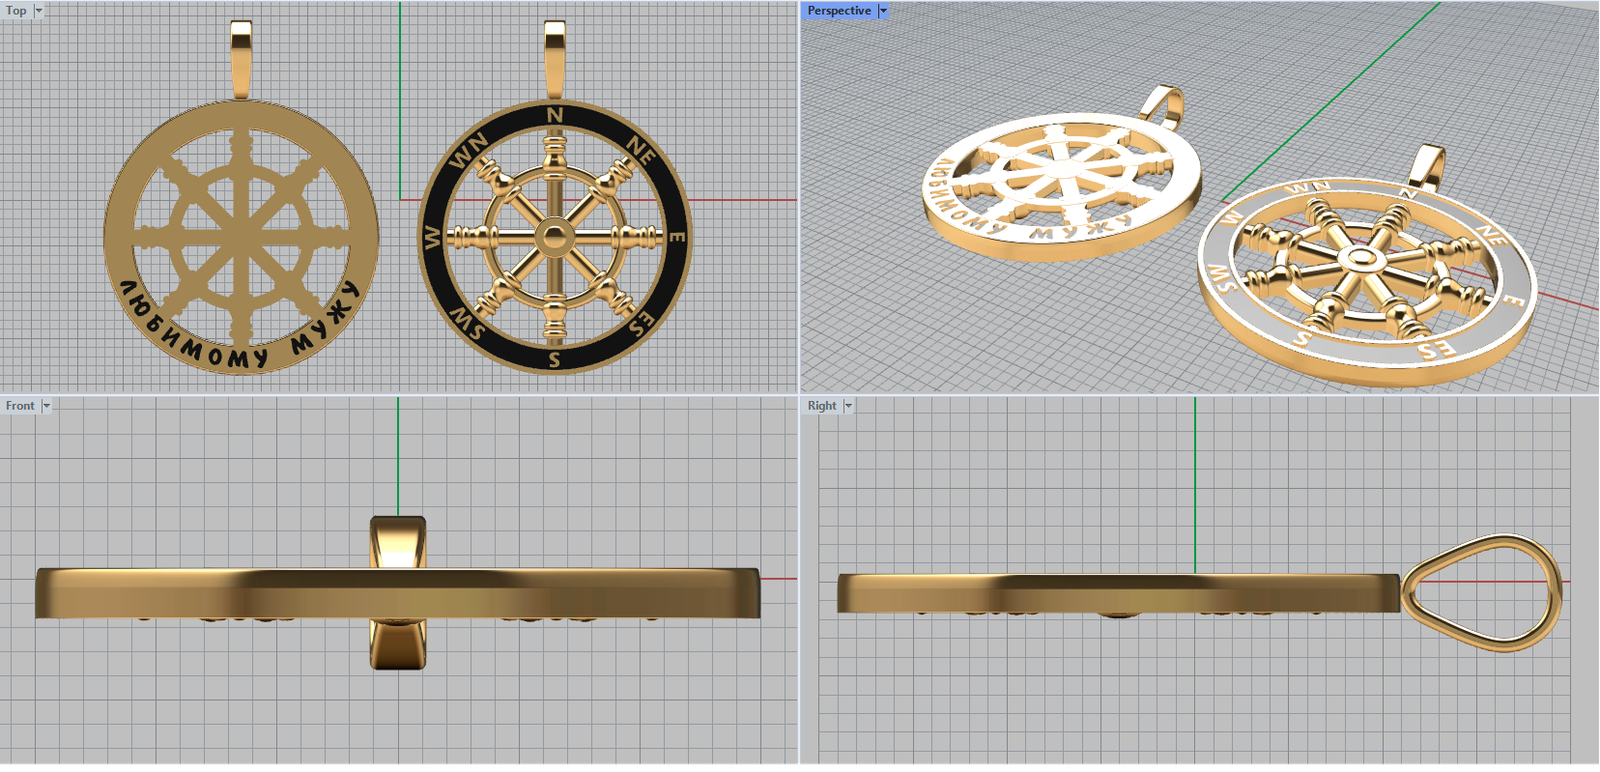Click the Top viewport title label
This screenshot has height=772, width=1600.
point(16,11)
